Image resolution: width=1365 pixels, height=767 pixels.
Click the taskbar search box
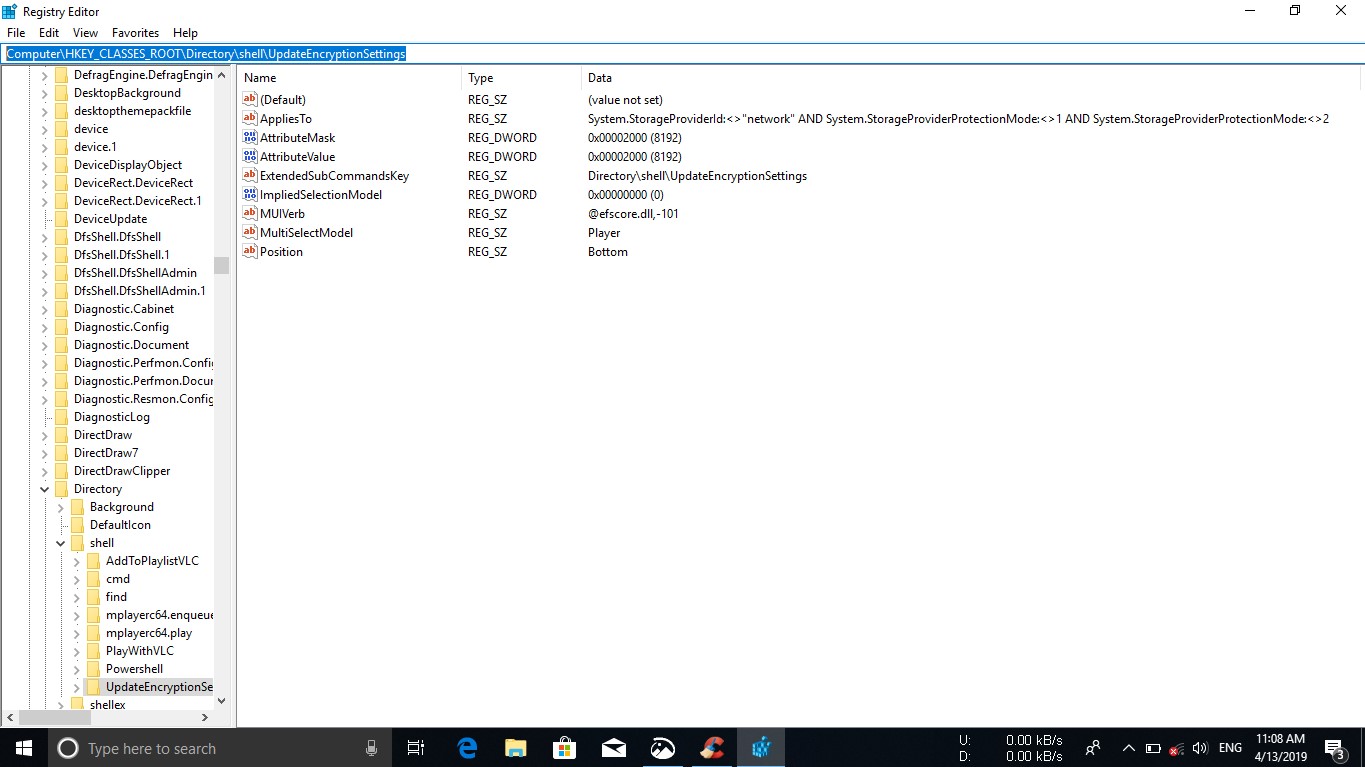(219, 748)
